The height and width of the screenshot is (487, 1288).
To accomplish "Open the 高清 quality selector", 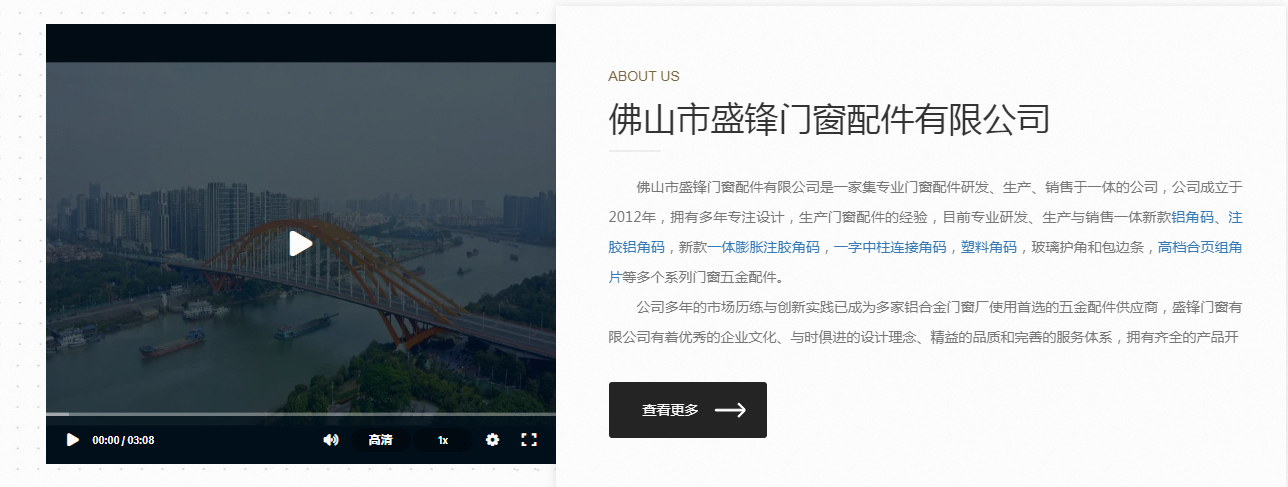I will pyautogui.click(x=380, y=440).
